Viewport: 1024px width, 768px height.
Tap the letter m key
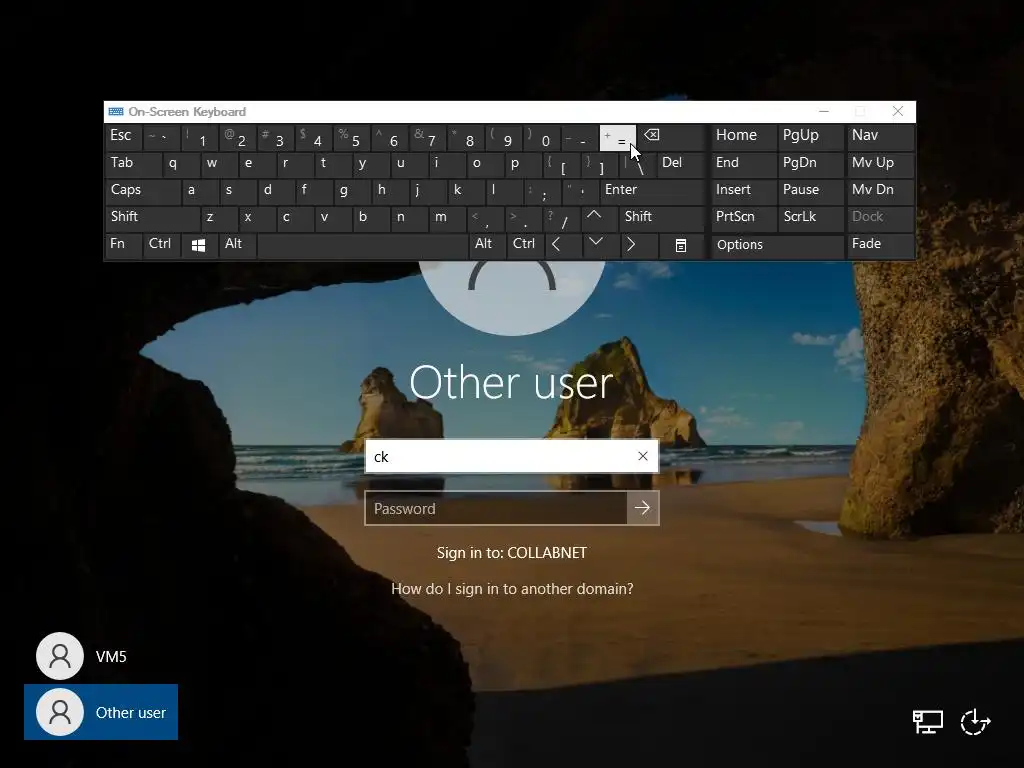pyautogui.click(x=447, y=217)
